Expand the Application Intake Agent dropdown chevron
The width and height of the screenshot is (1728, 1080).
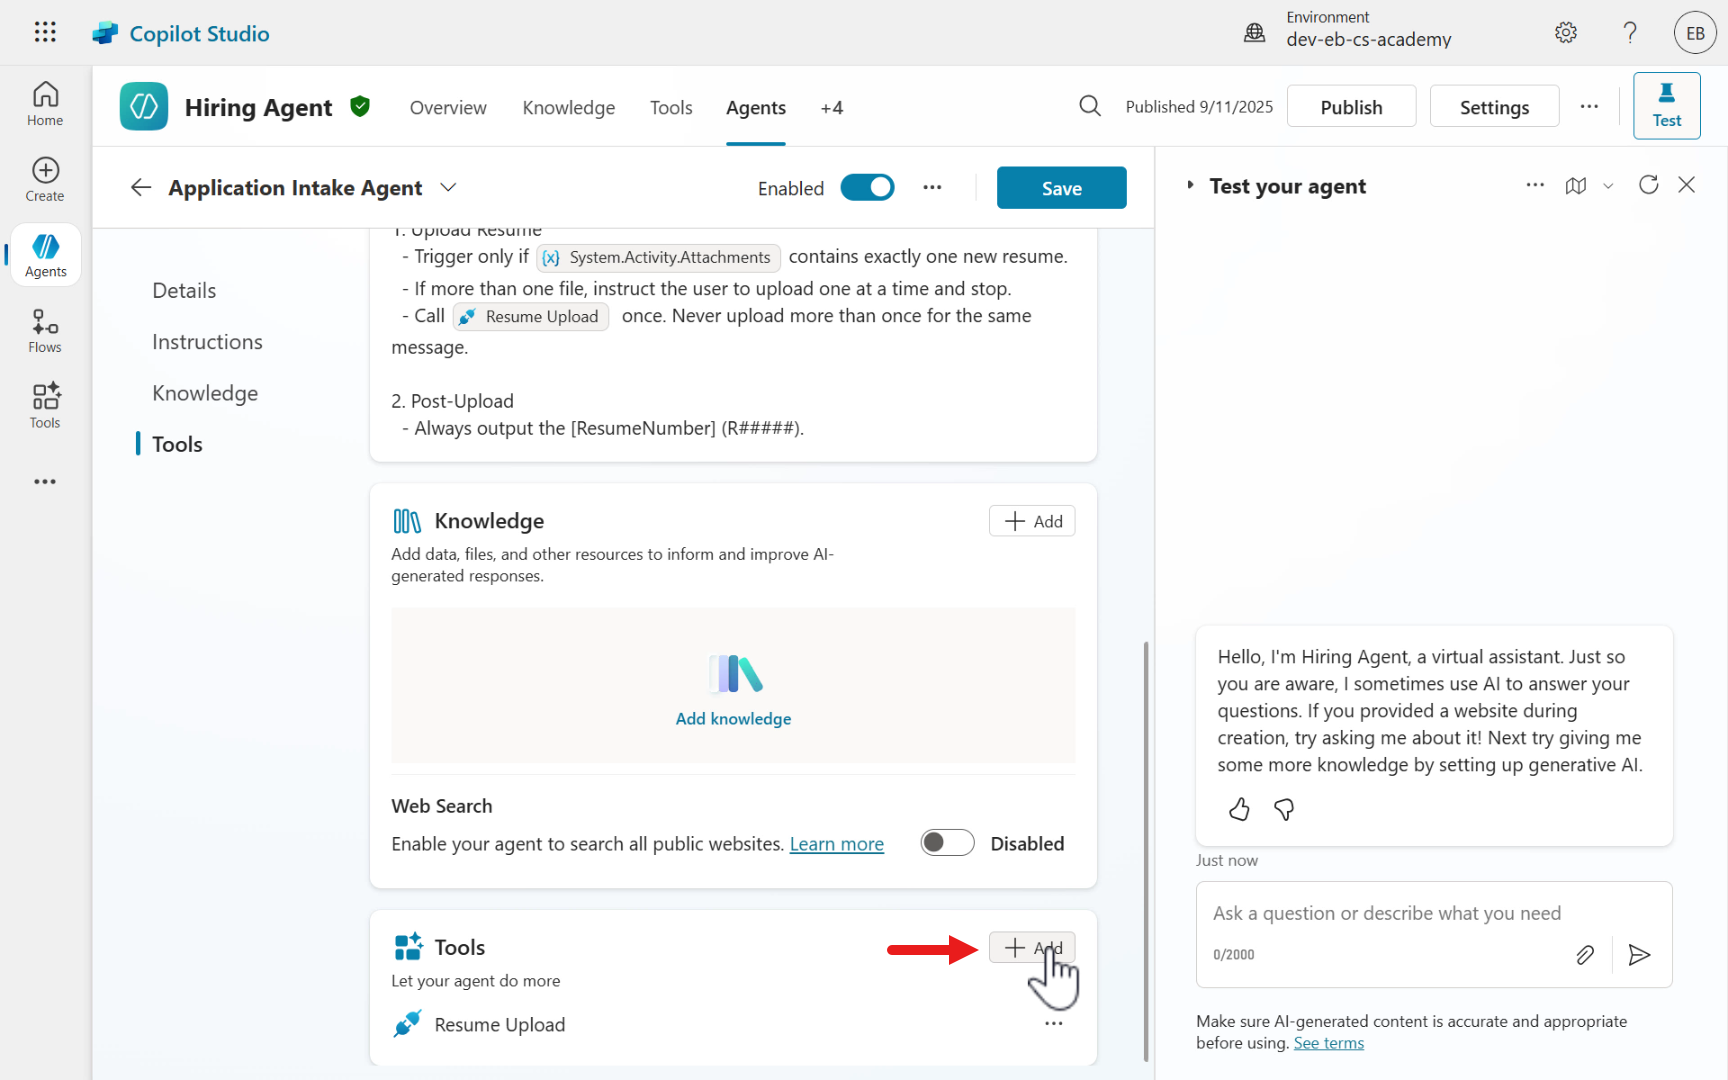[x=449, y=188]
